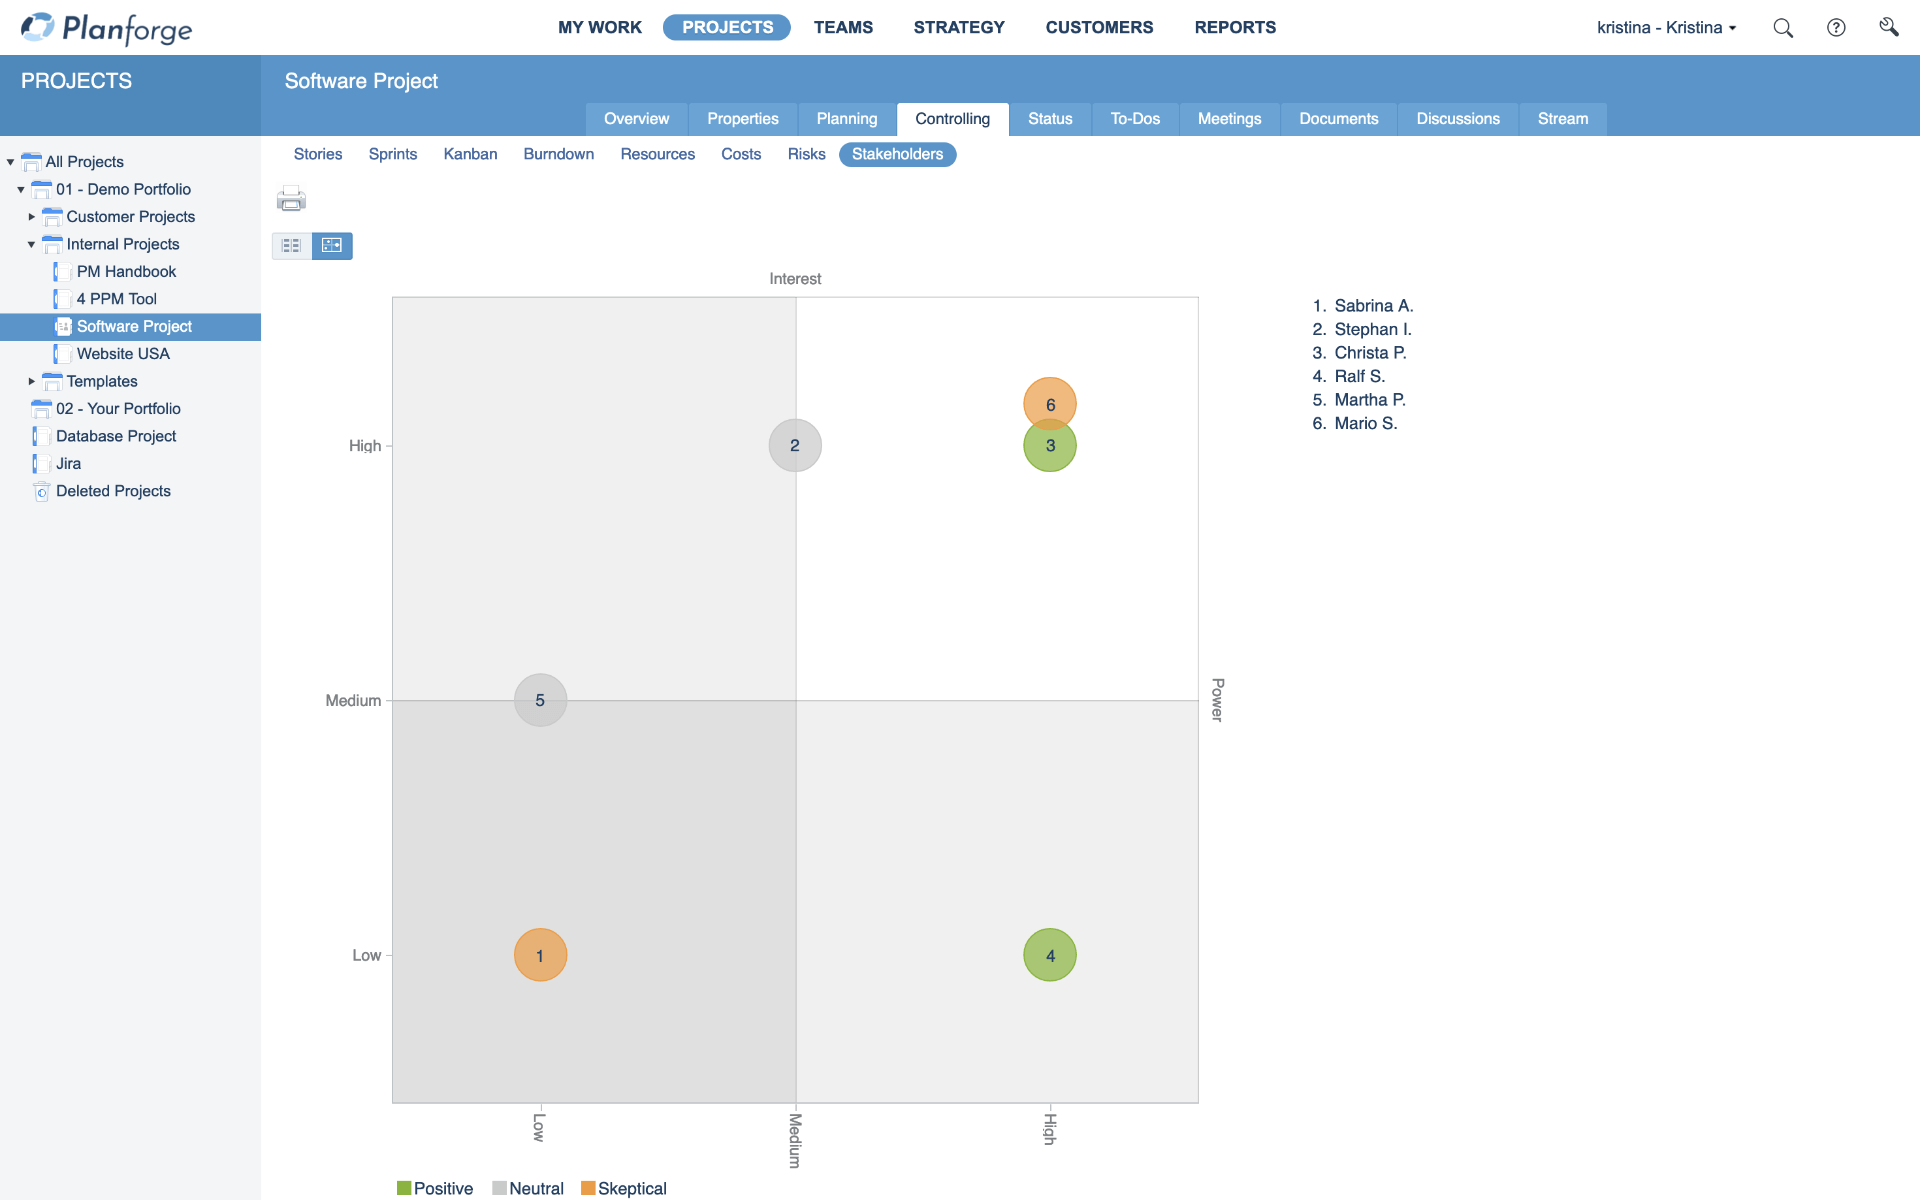Click stakeholder bubble 1 in matrix
This screenshot has height=1200, width=1920.
[x=540, y=955]
